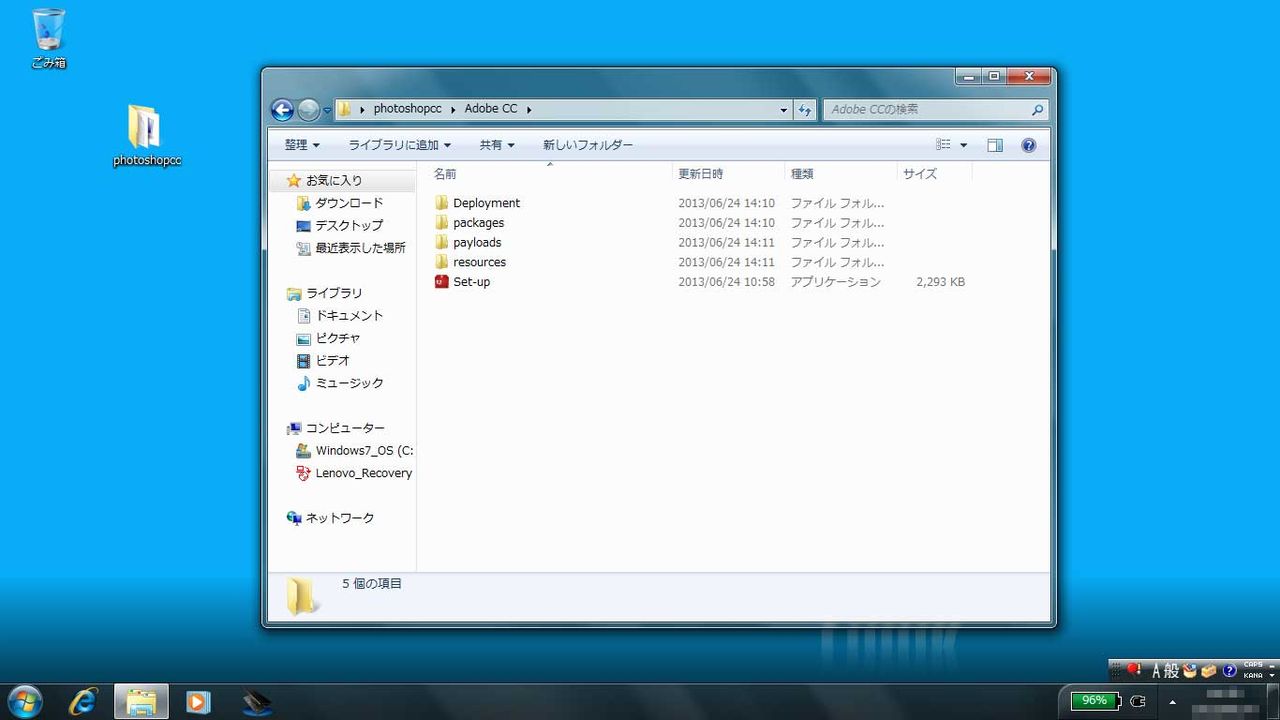Go back with the Explorer back arrow

coord(282,110)
